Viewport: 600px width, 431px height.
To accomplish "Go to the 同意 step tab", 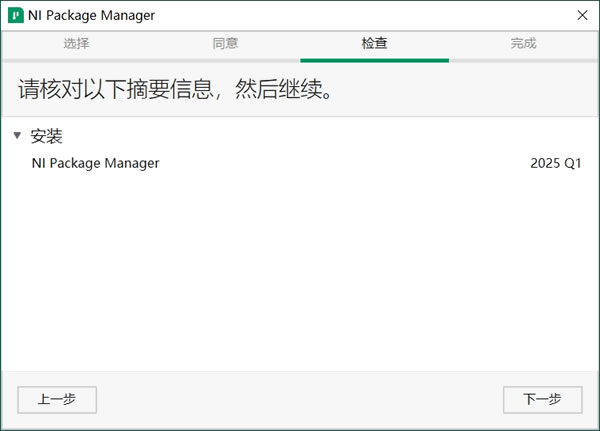I will click(x=225, y=43).
